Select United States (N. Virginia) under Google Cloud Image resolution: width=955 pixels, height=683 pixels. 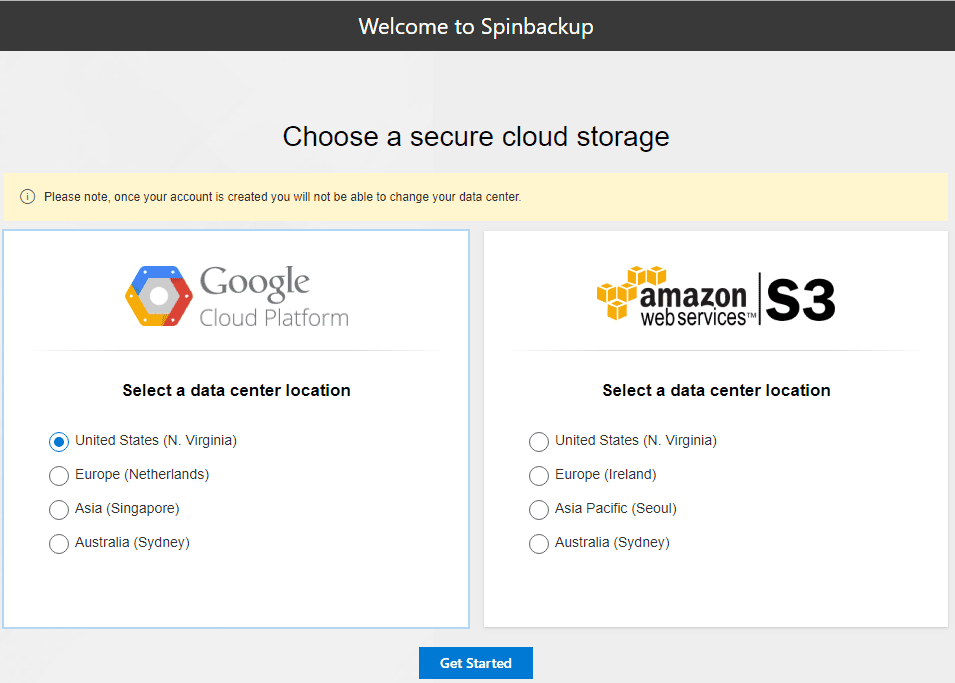(59, 441)
